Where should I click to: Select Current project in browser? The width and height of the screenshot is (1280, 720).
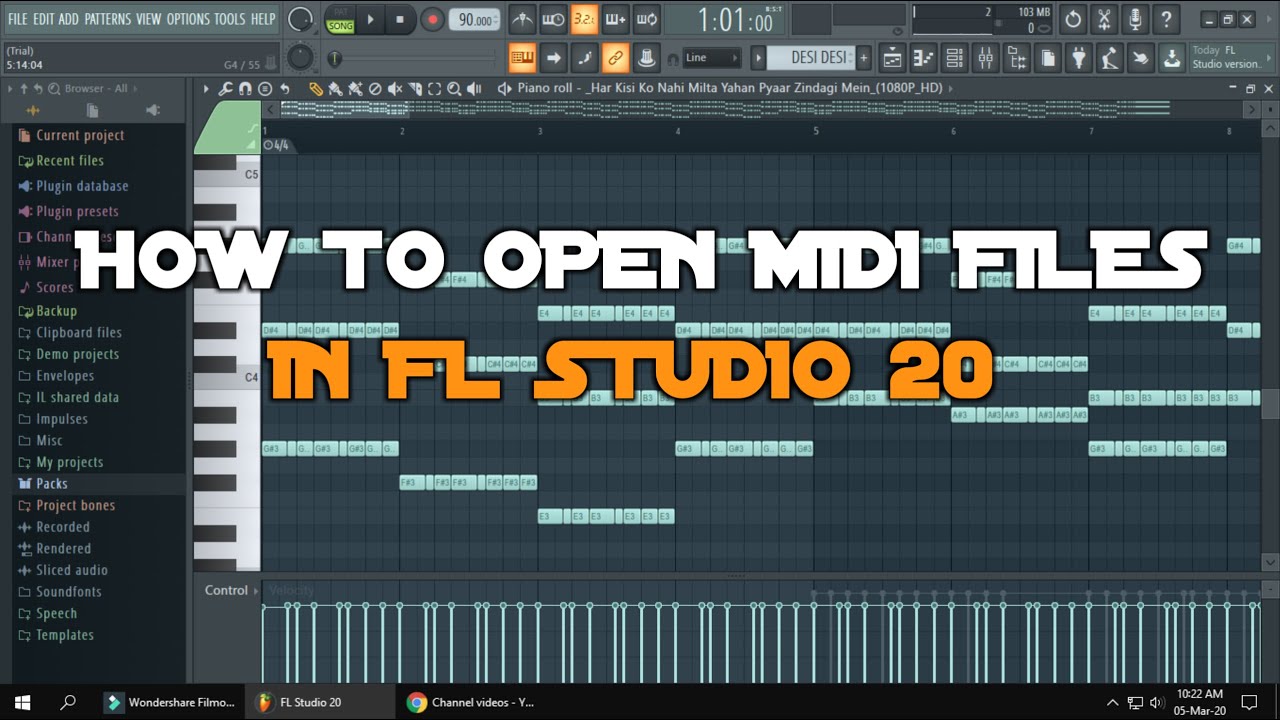[80, 135]
